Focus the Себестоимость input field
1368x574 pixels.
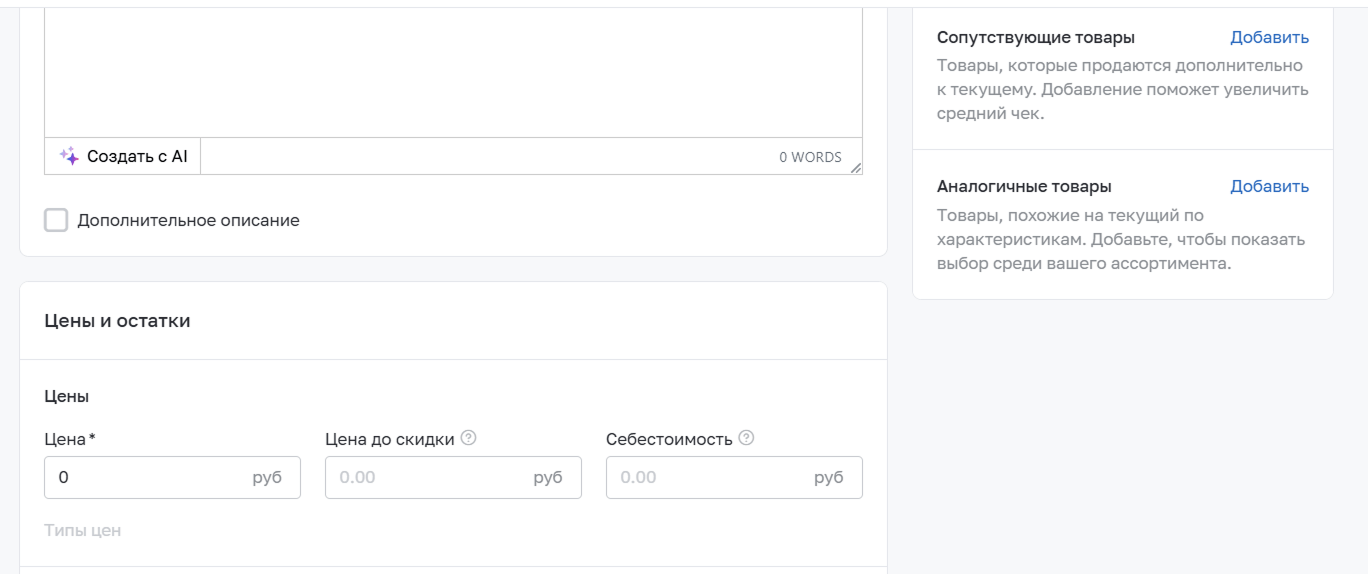tap(734, 477)
